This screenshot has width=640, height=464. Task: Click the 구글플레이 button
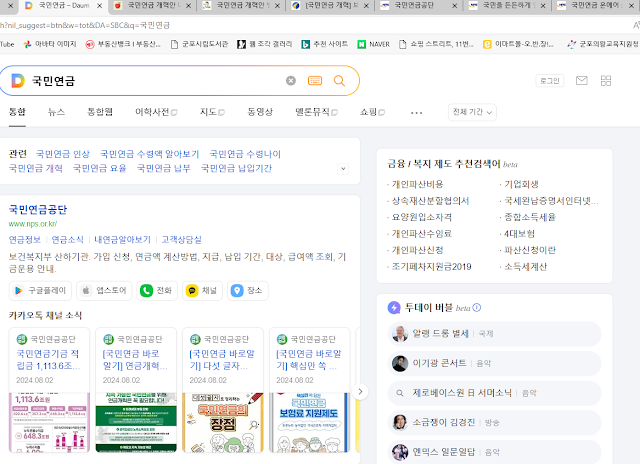(40, 291)
